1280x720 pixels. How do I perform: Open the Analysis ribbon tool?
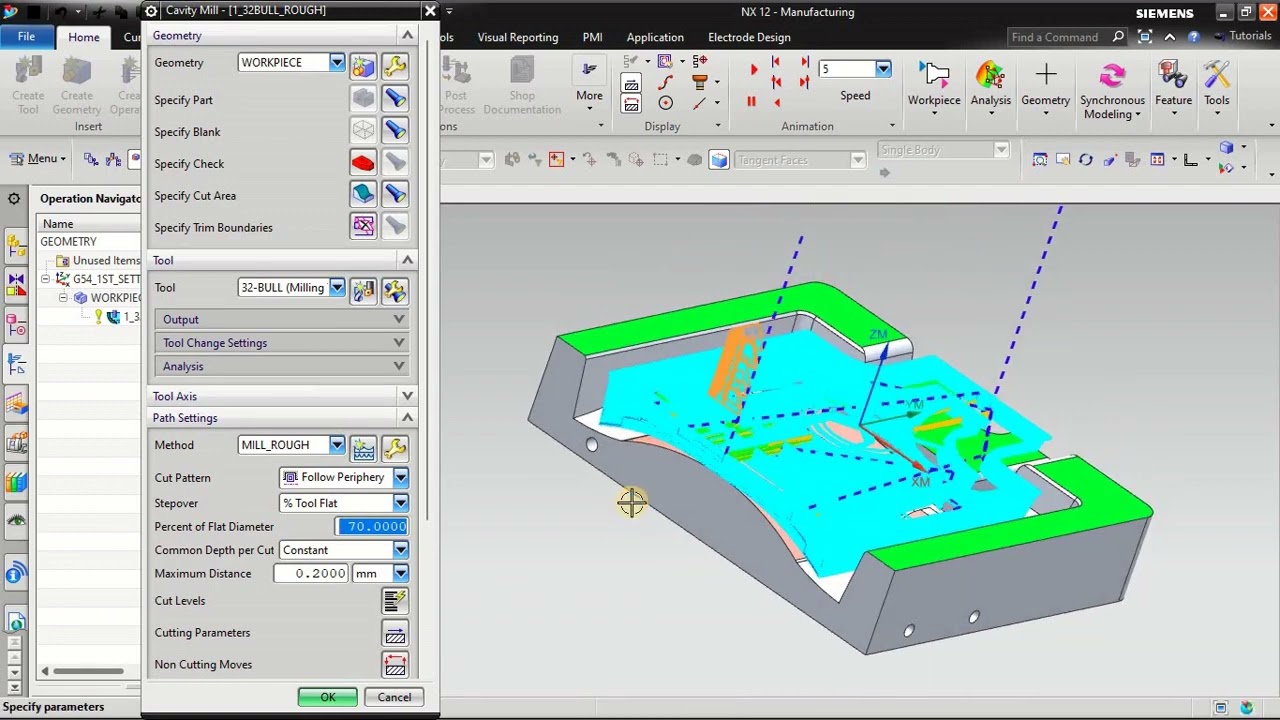point(990,88)
